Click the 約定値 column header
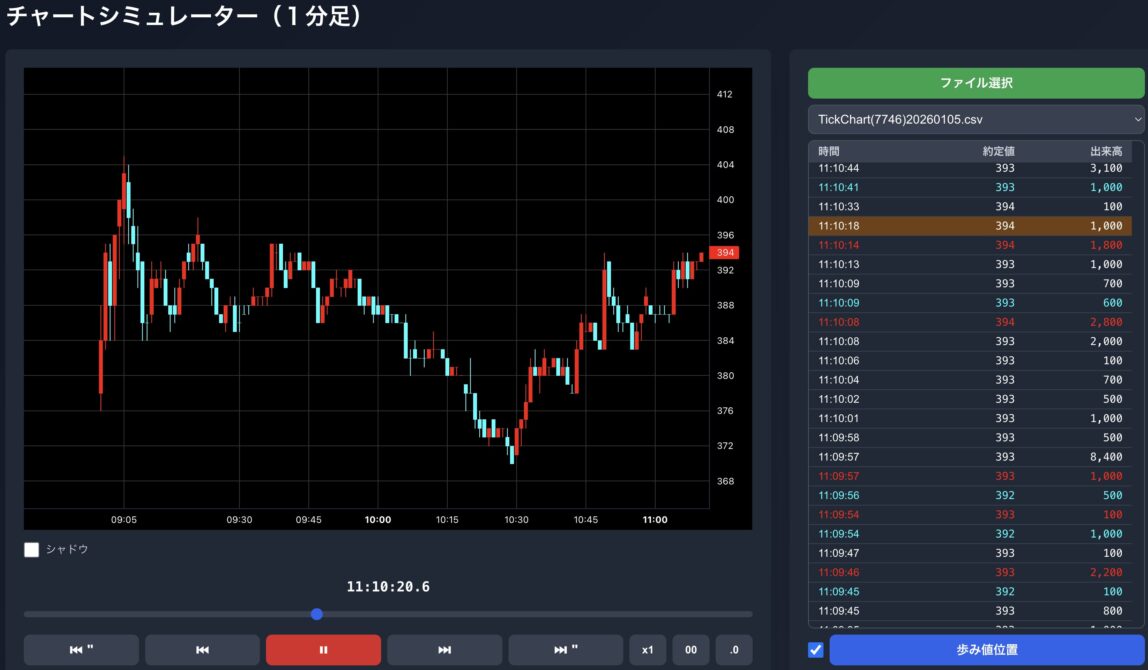This screenshot has height=670, width=1148. (x=997, y=151)
